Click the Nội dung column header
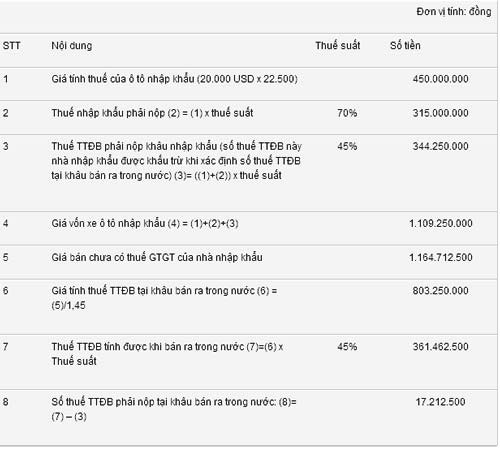Image resolution: width=500 pixels, height=452 pixels. point(72,45)
